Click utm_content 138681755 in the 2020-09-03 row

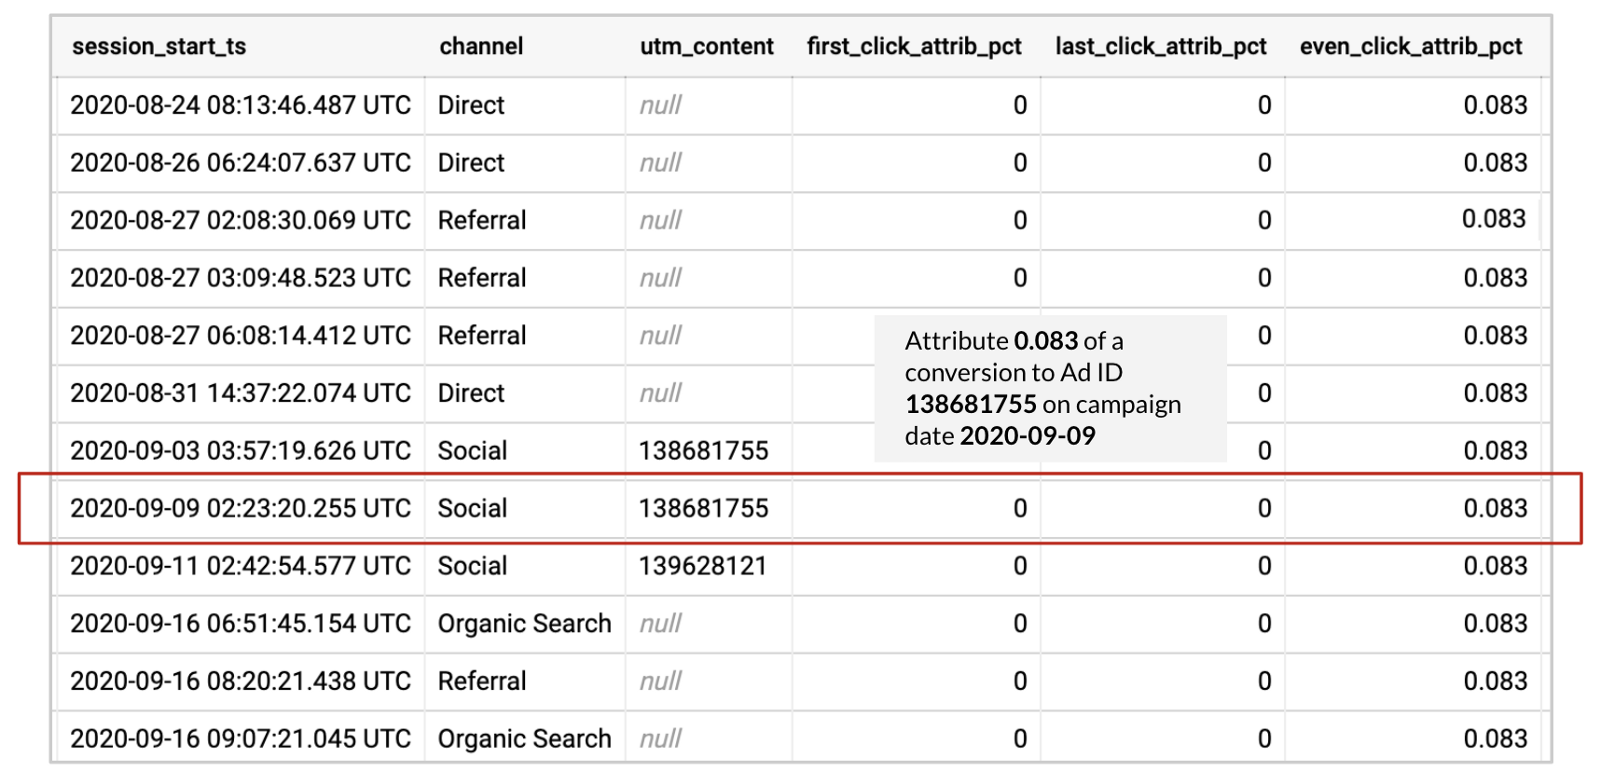point(703,451)
